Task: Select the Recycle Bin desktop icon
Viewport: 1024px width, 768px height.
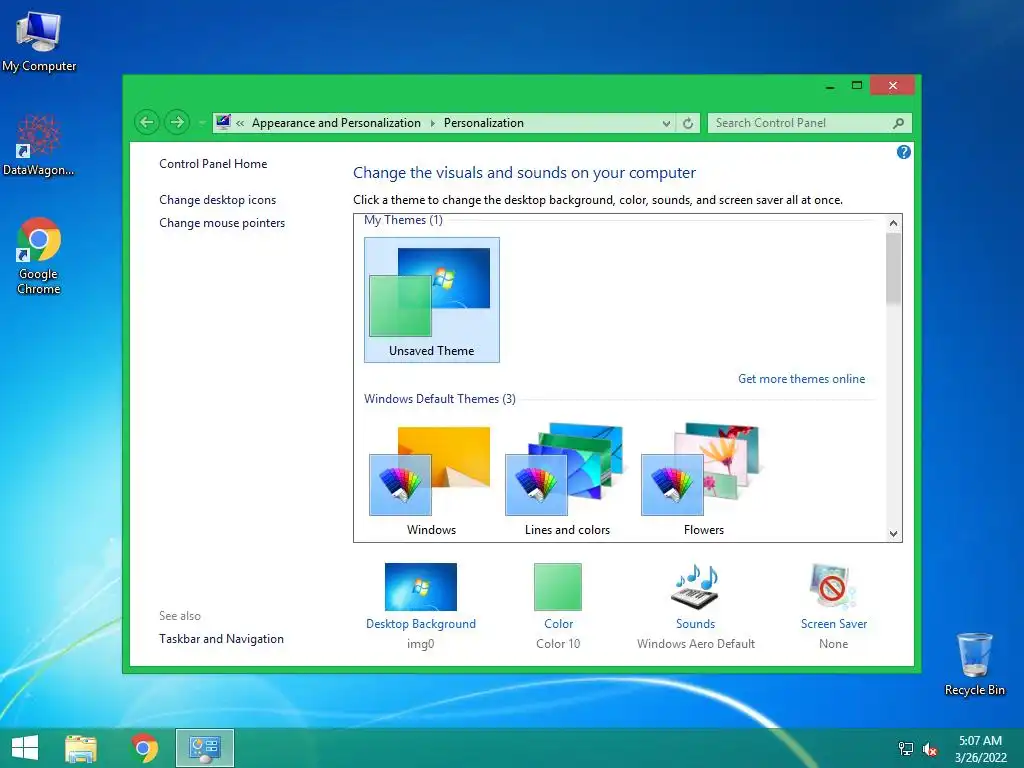Action: click(974, 664)
